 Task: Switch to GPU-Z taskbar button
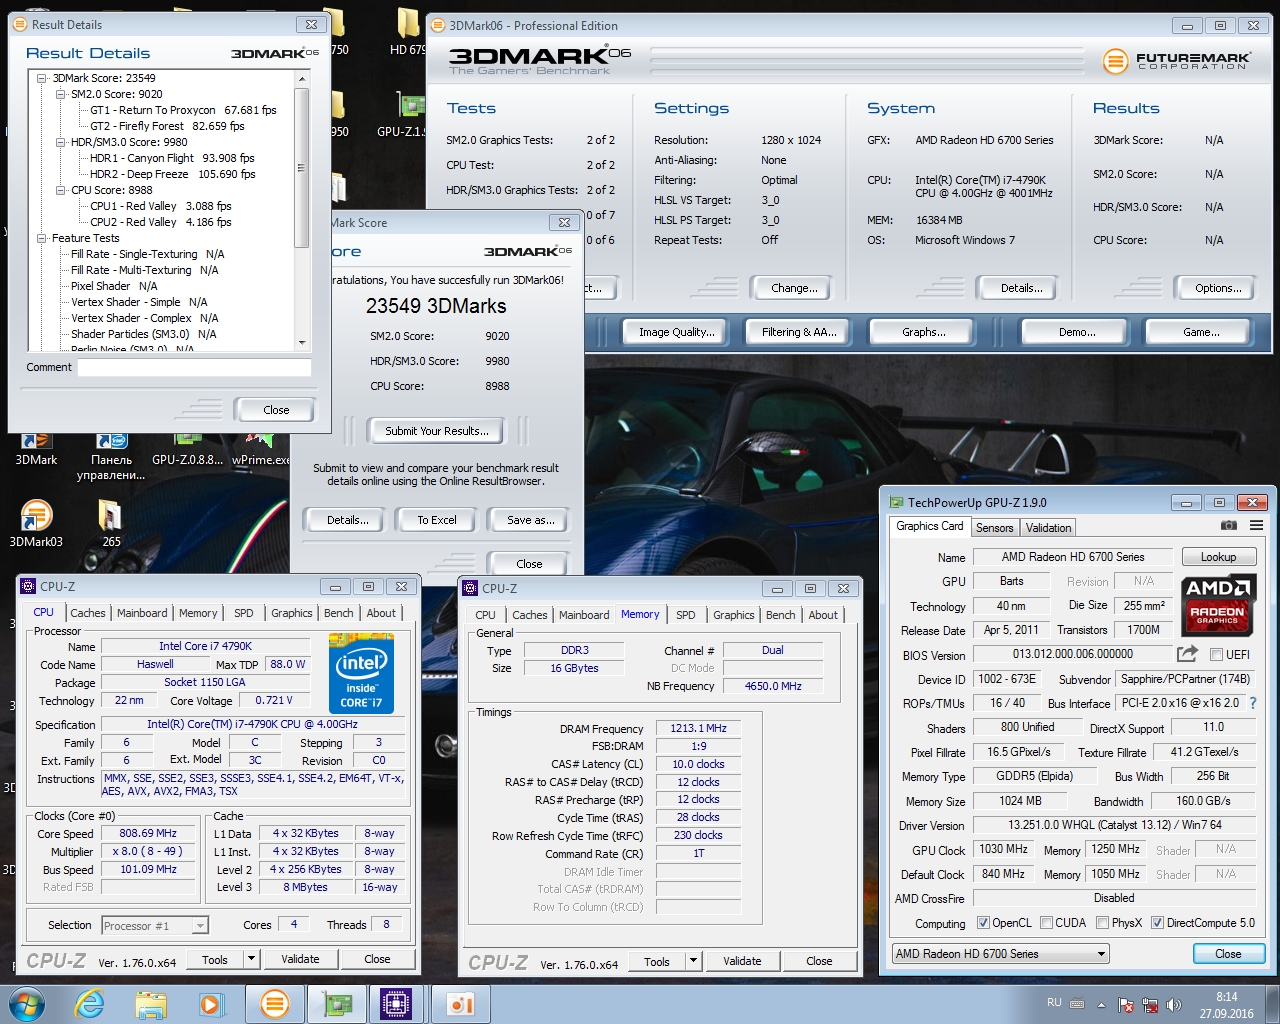336,1004
